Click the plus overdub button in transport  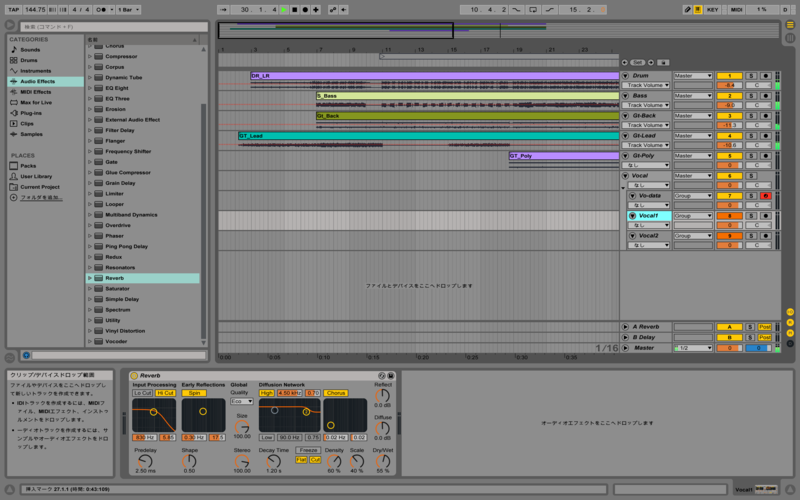click(x=316, y=10)
